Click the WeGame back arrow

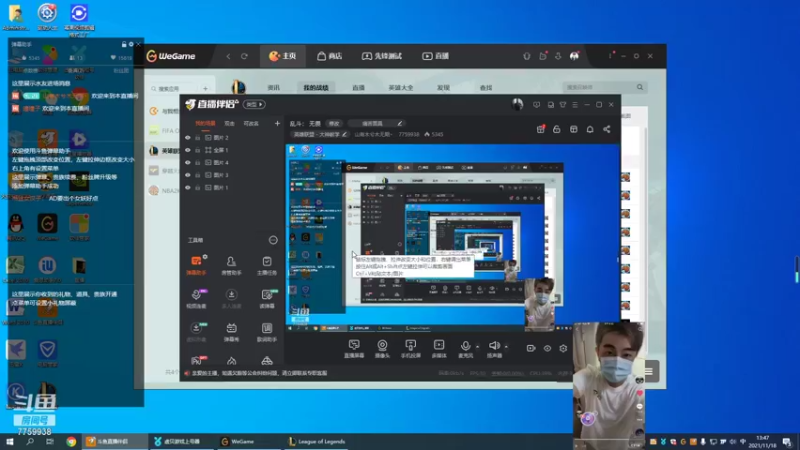click(228, 56)
